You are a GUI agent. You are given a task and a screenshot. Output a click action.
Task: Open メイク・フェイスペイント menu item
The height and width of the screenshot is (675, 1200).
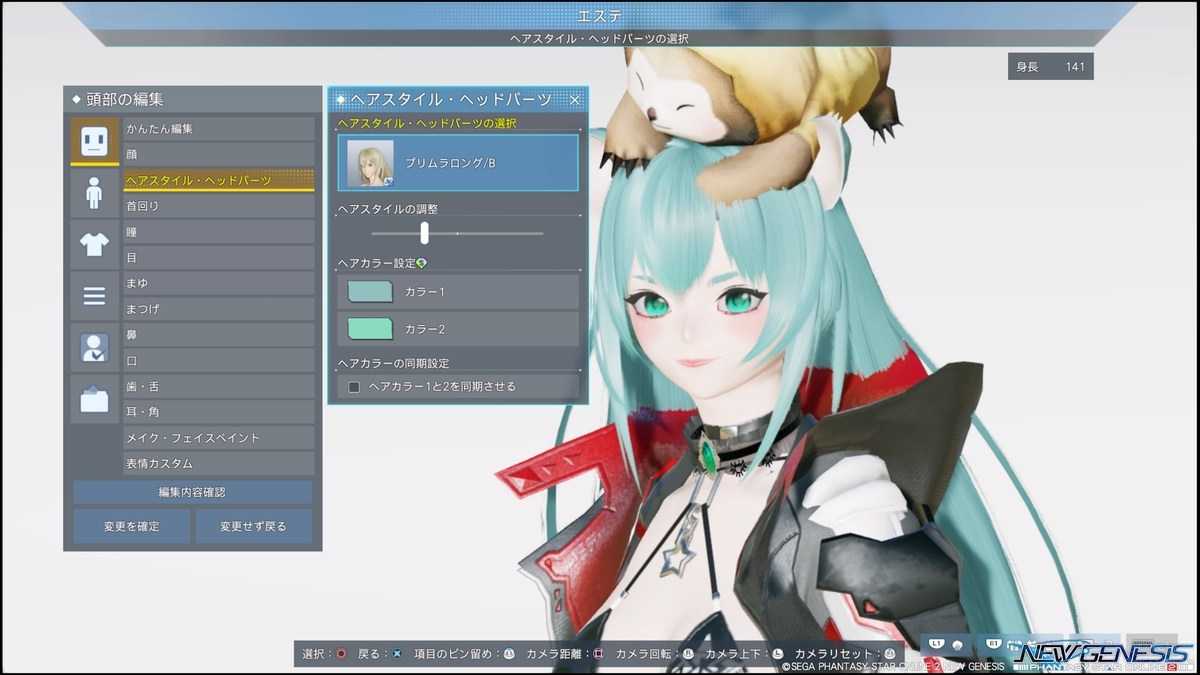219,438
